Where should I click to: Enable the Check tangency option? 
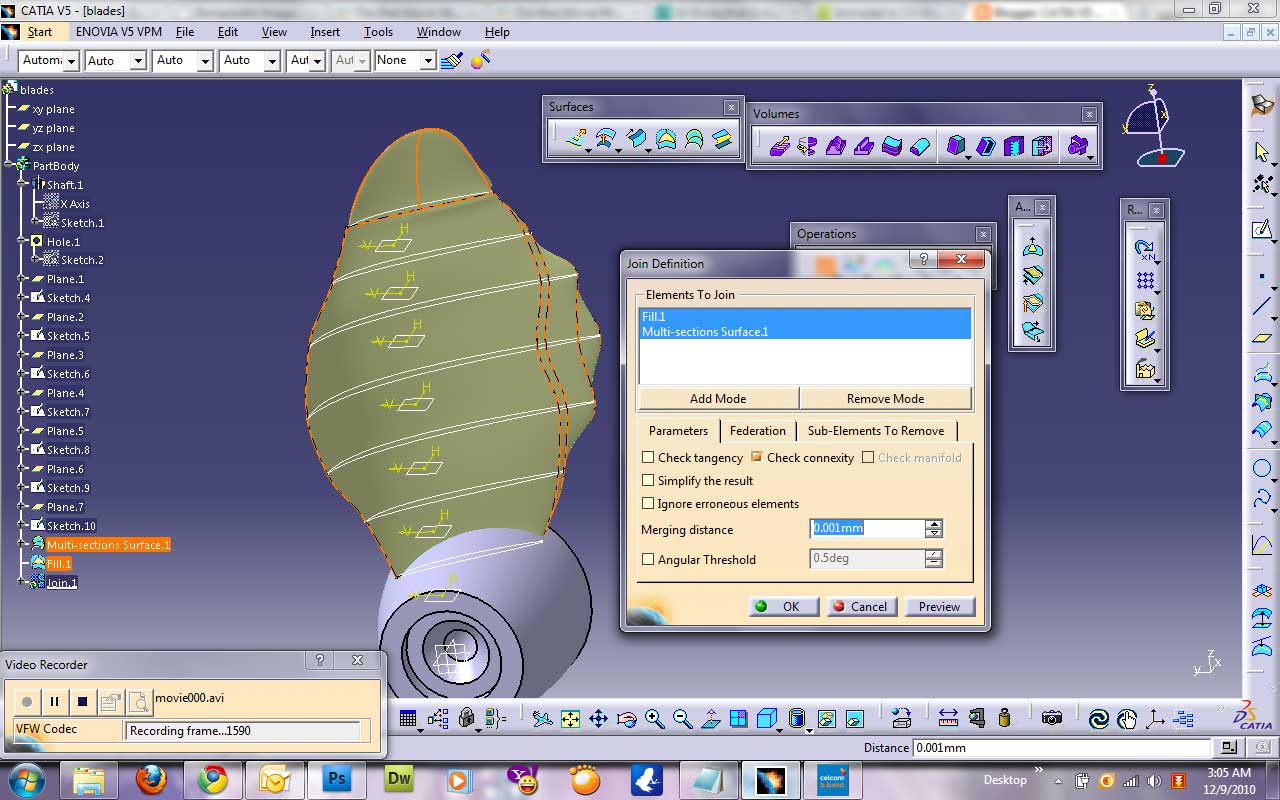[x=649, y=457]
